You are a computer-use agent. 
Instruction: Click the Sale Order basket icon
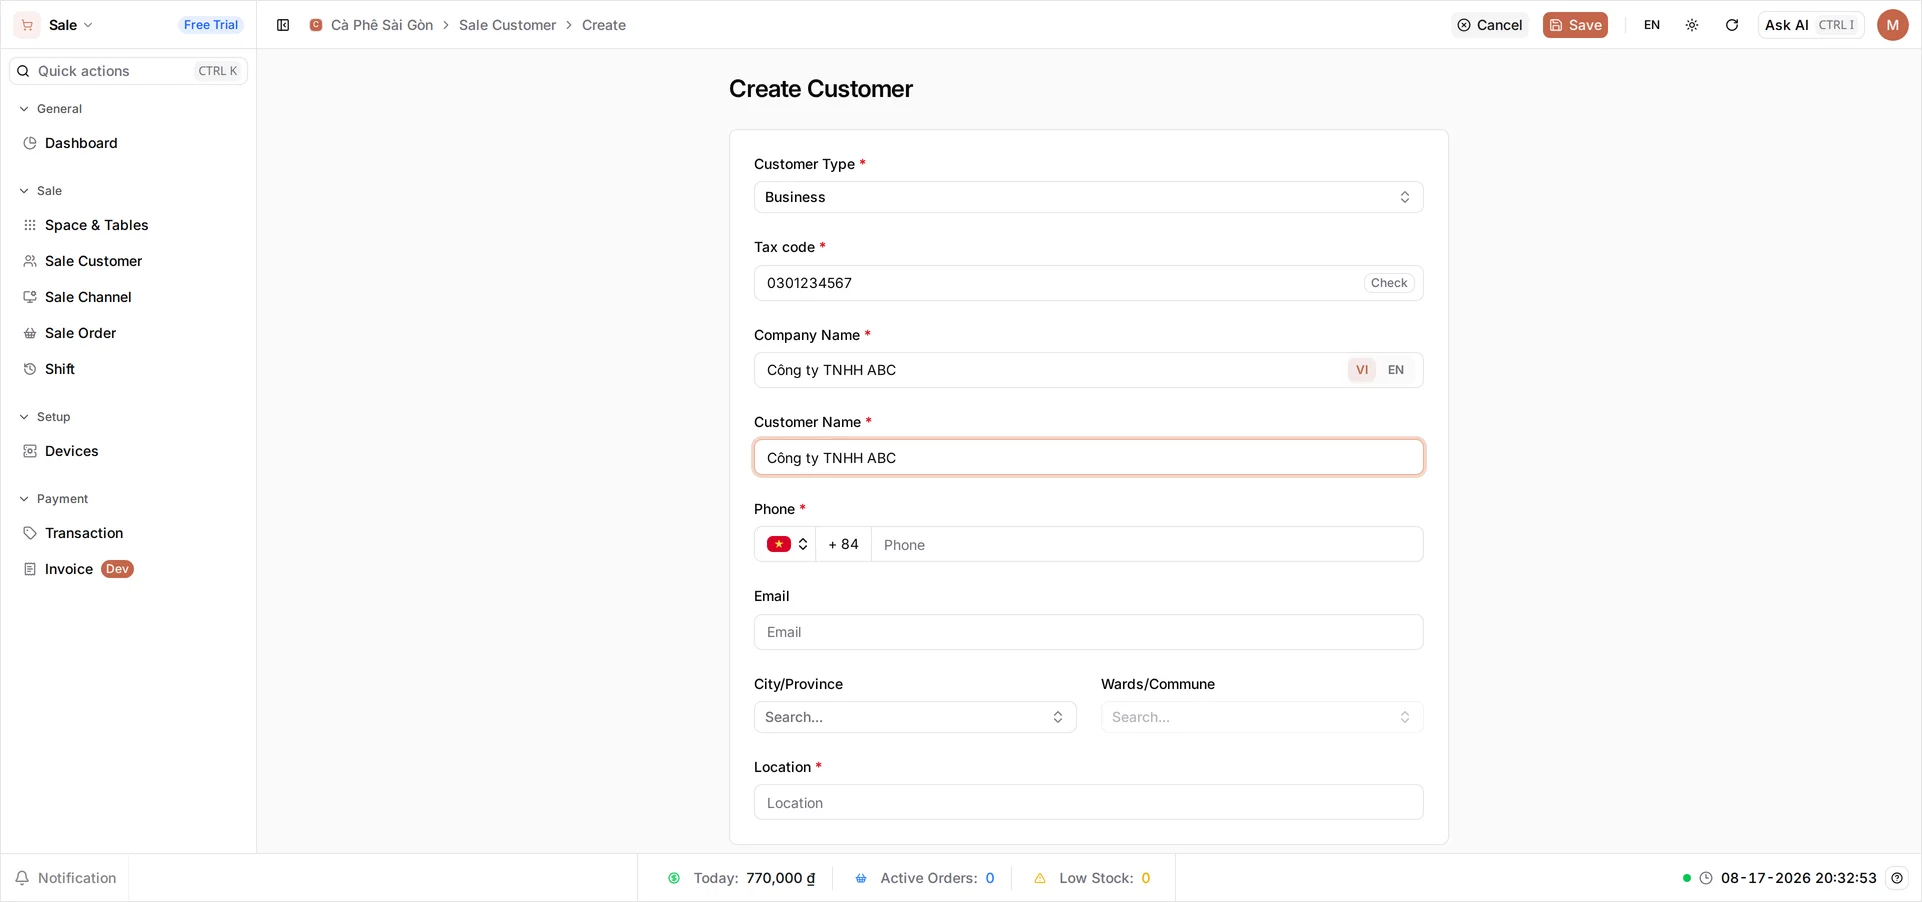coord(30,333)
